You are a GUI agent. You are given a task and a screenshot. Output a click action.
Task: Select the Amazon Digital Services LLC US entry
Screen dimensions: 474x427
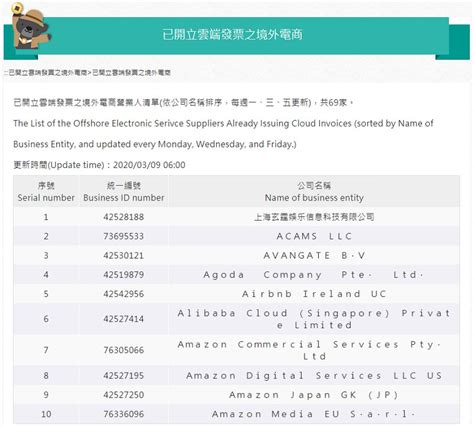(314, 376)
